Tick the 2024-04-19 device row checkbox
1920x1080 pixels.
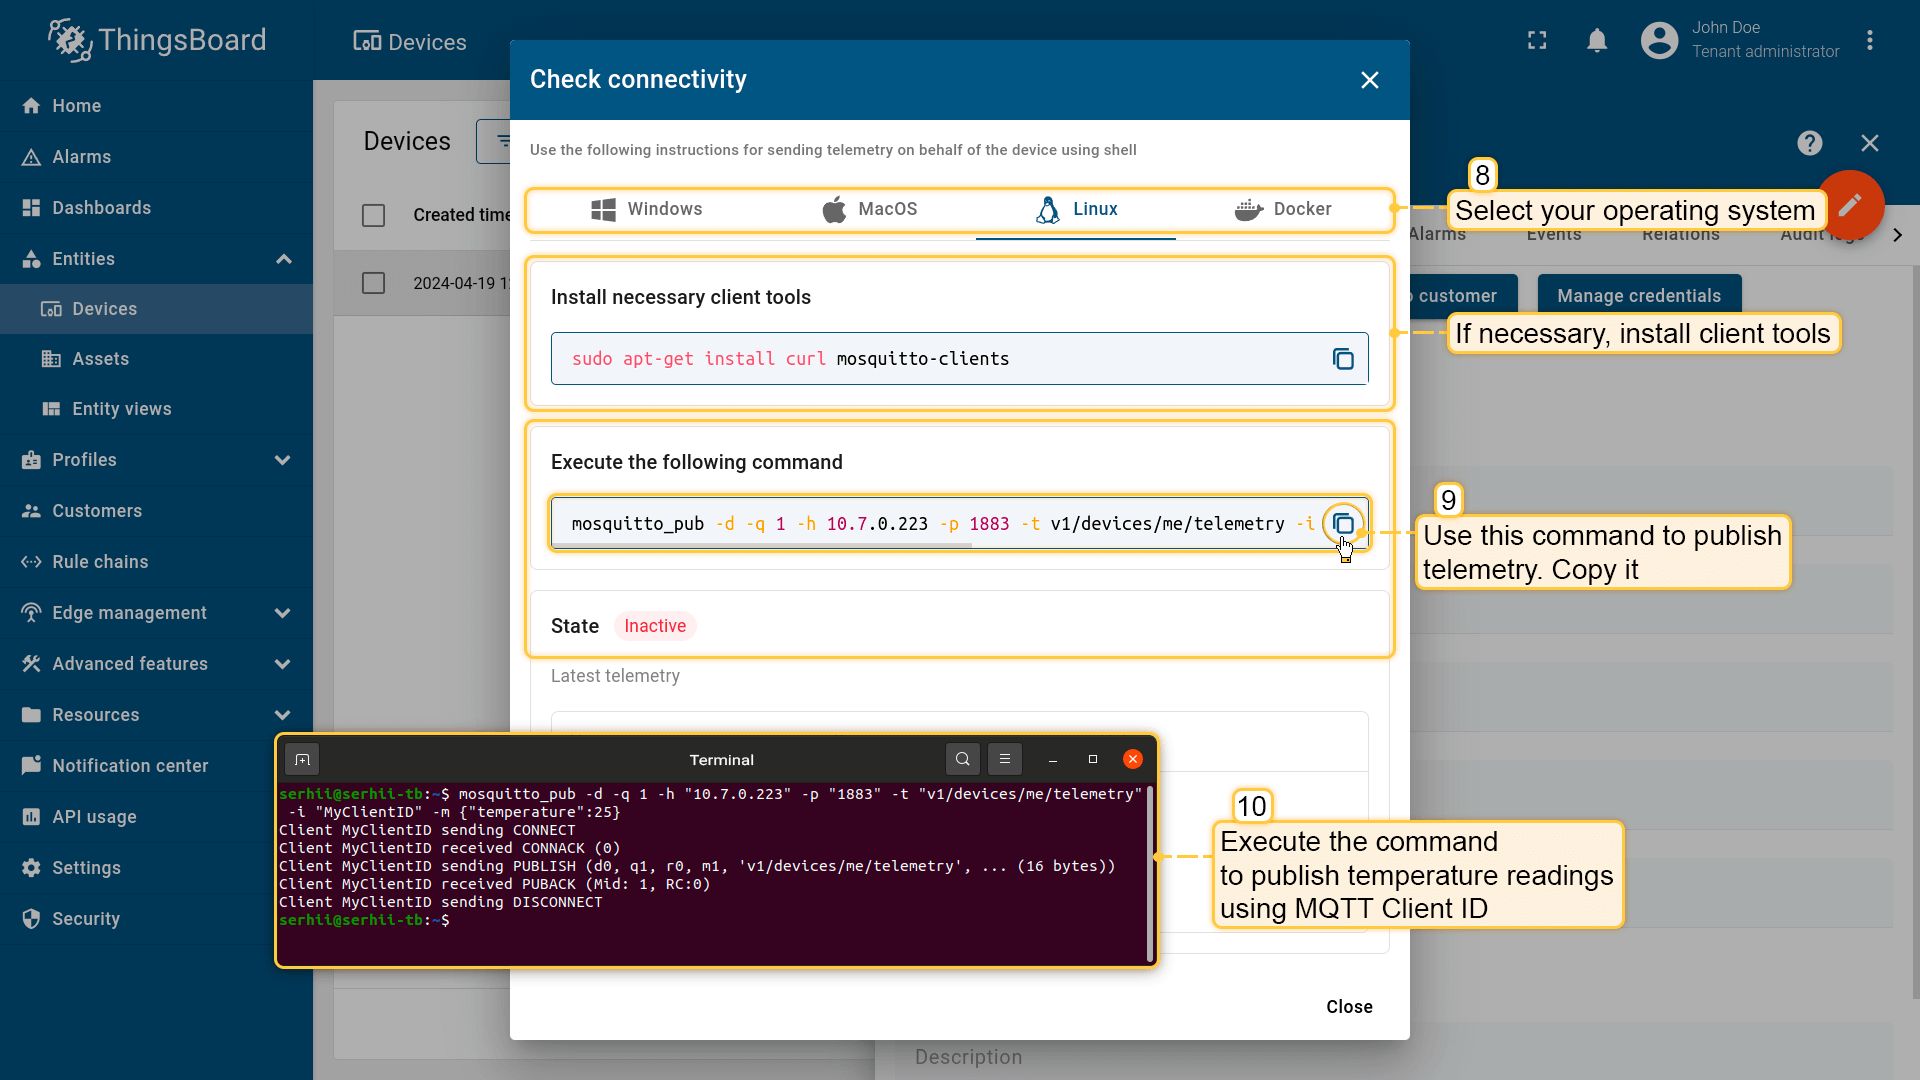(x=373, y=283)
